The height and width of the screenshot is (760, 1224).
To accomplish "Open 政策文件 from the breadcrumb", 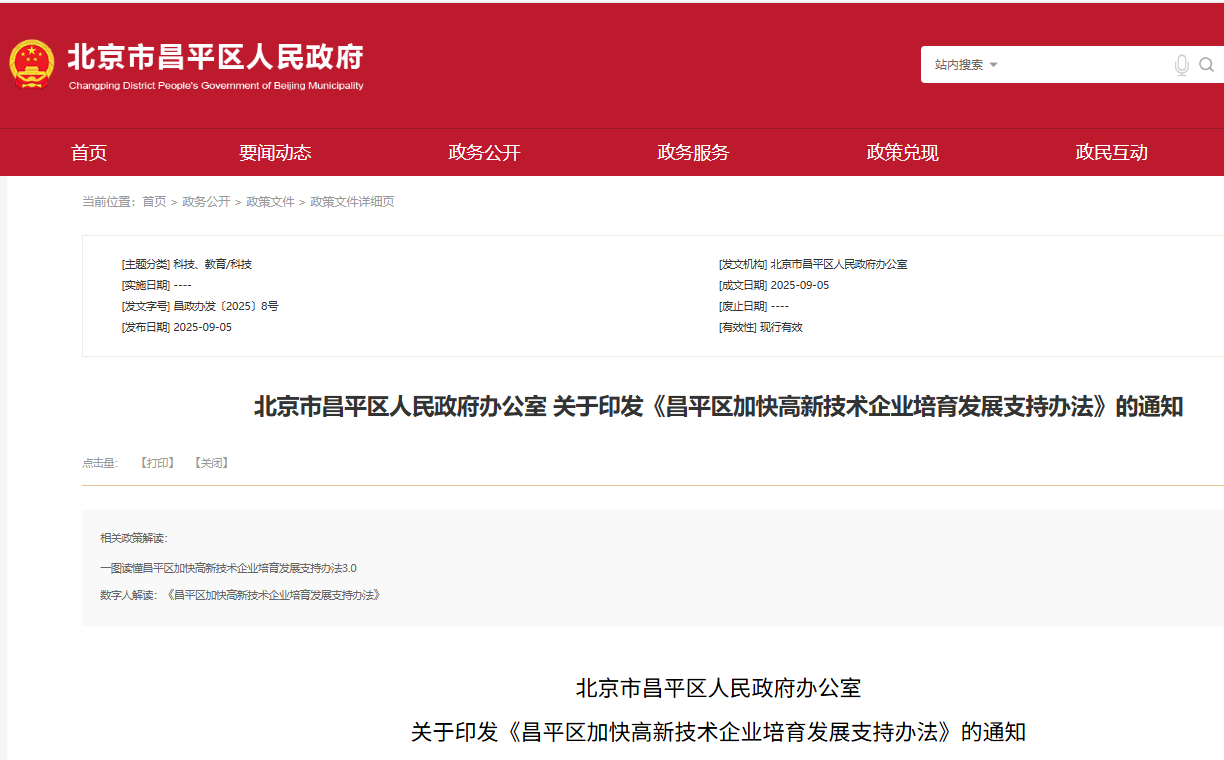I will (x=269, y=201).
